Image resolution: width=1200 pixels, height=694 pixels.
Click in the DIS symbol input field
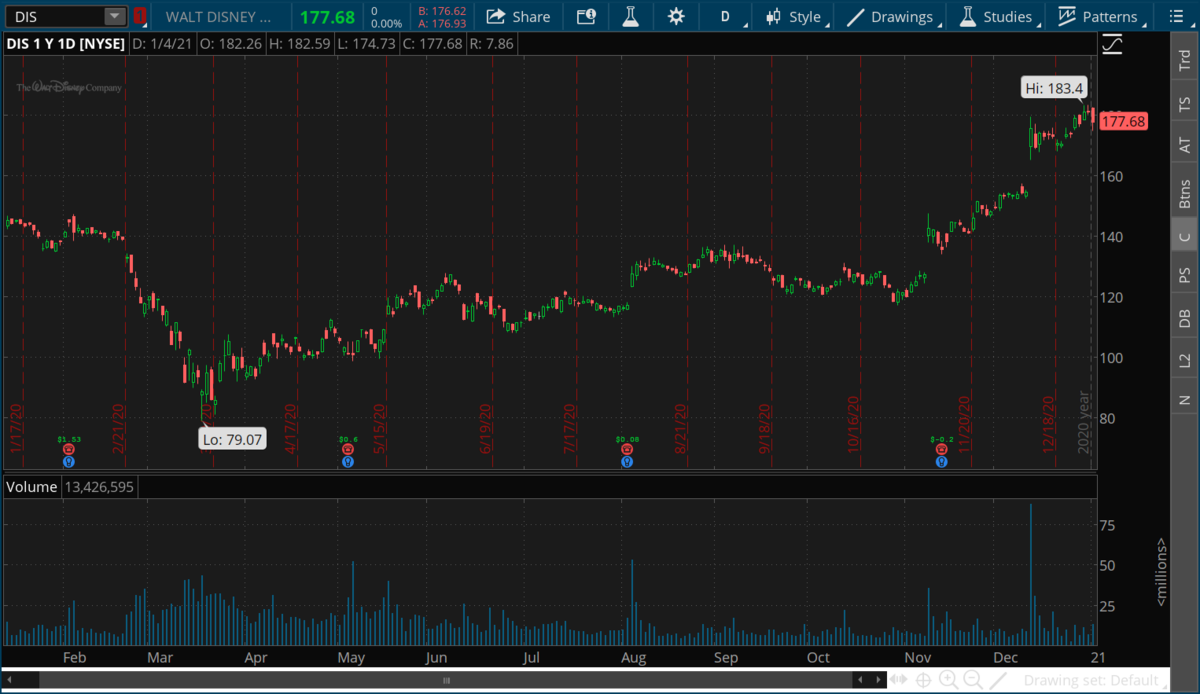pyautogui.click(x=56, y=17)
